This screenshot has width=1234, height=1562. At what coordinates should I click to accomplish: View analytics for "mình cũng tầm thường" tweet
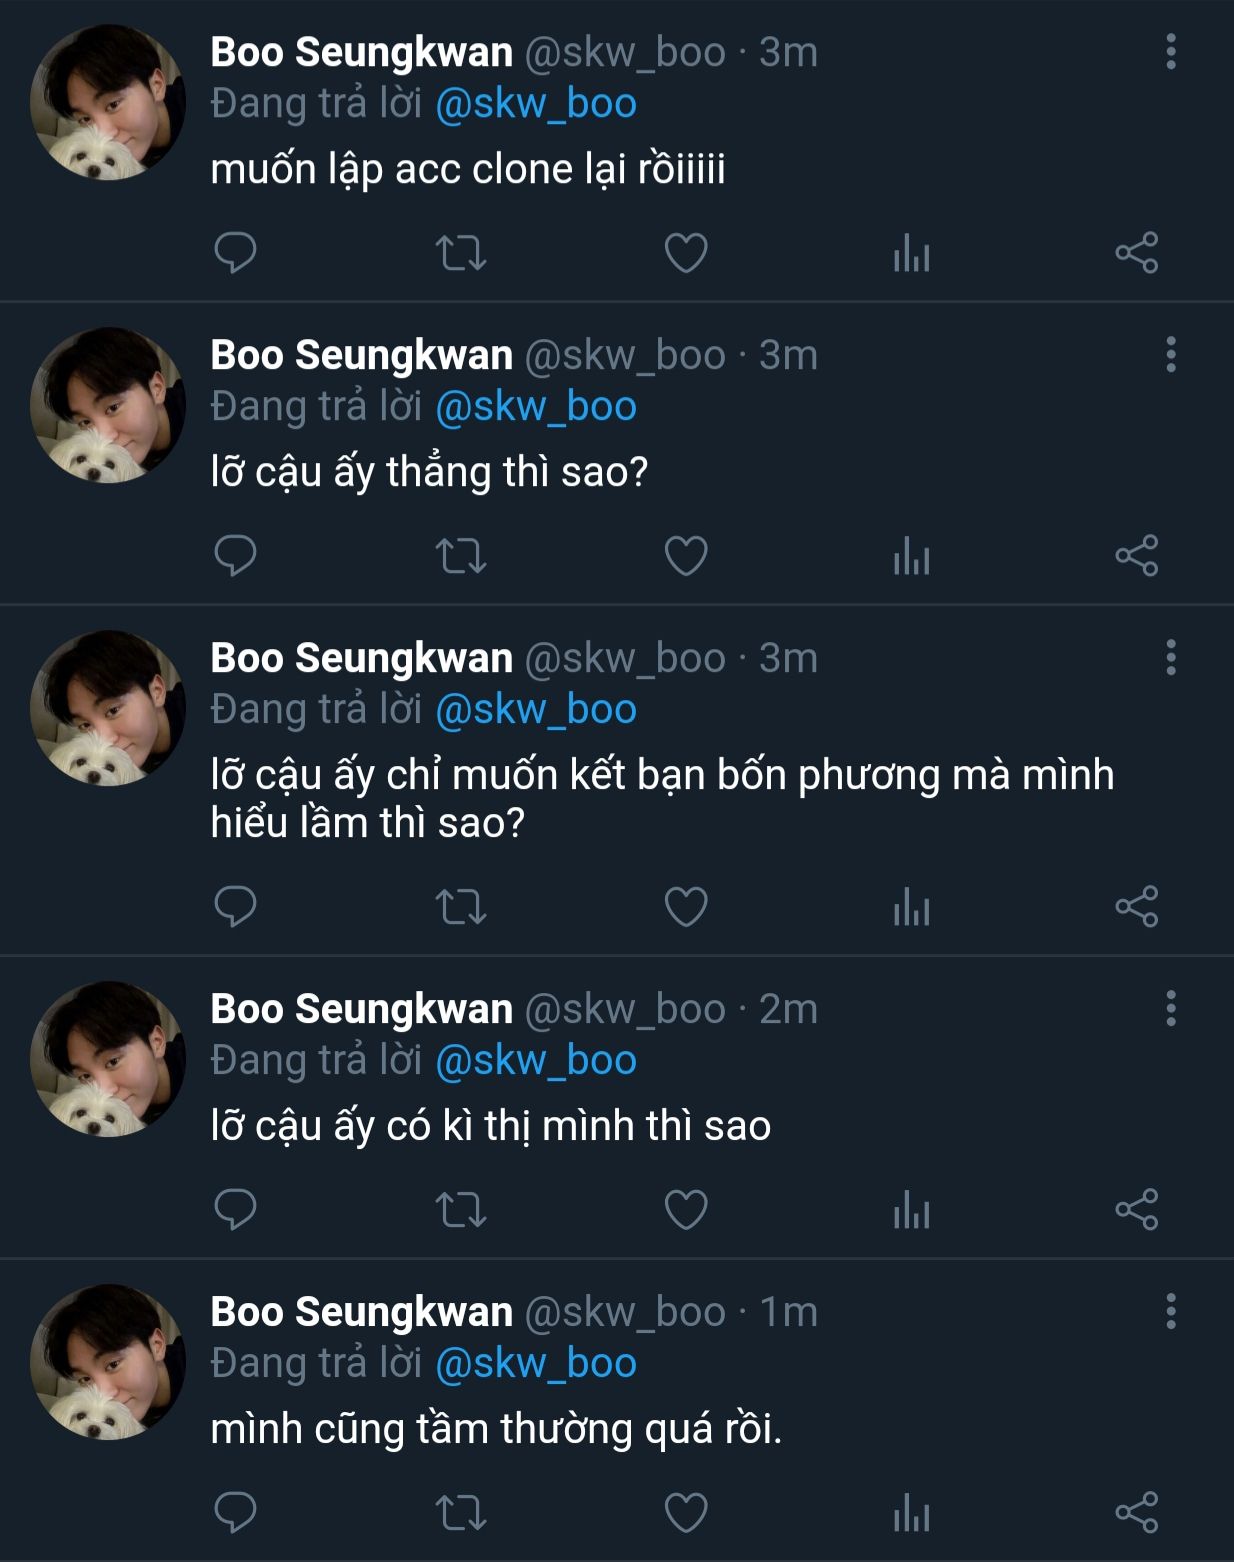coord(911,1514)
